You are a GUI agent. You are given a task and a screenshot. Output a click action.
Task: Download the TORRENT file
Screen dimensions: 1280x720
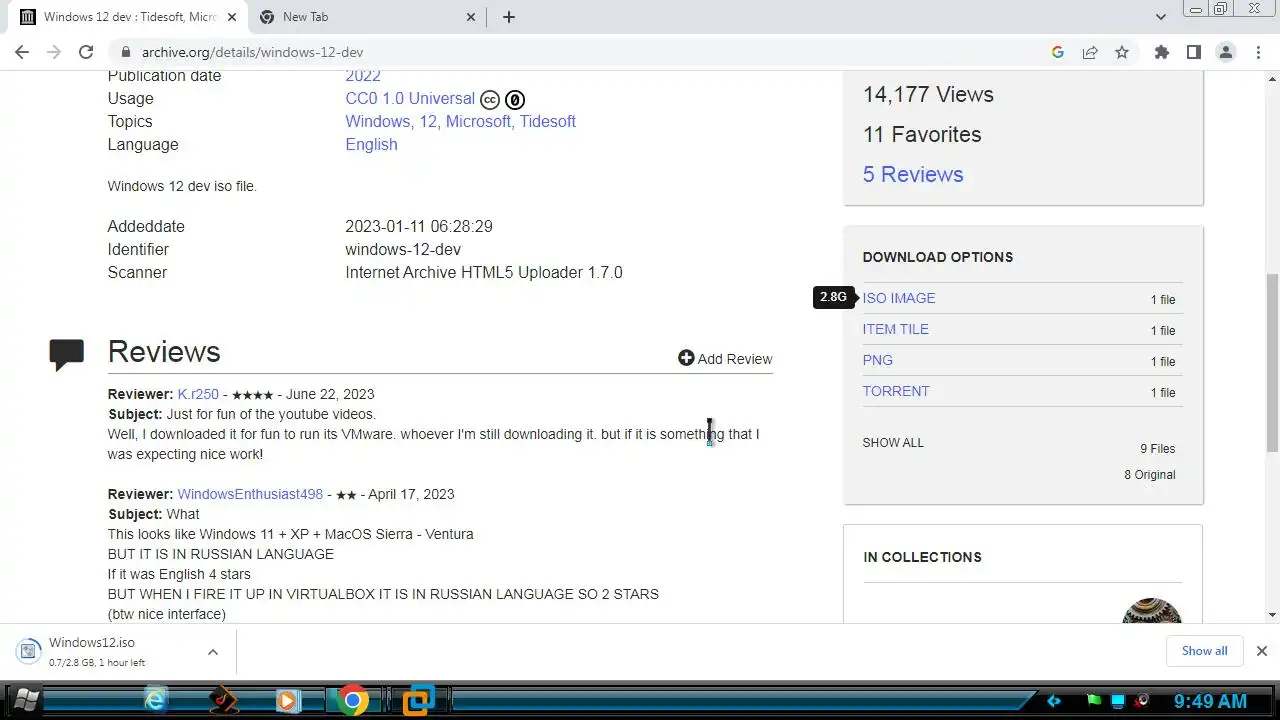[896, 391]
